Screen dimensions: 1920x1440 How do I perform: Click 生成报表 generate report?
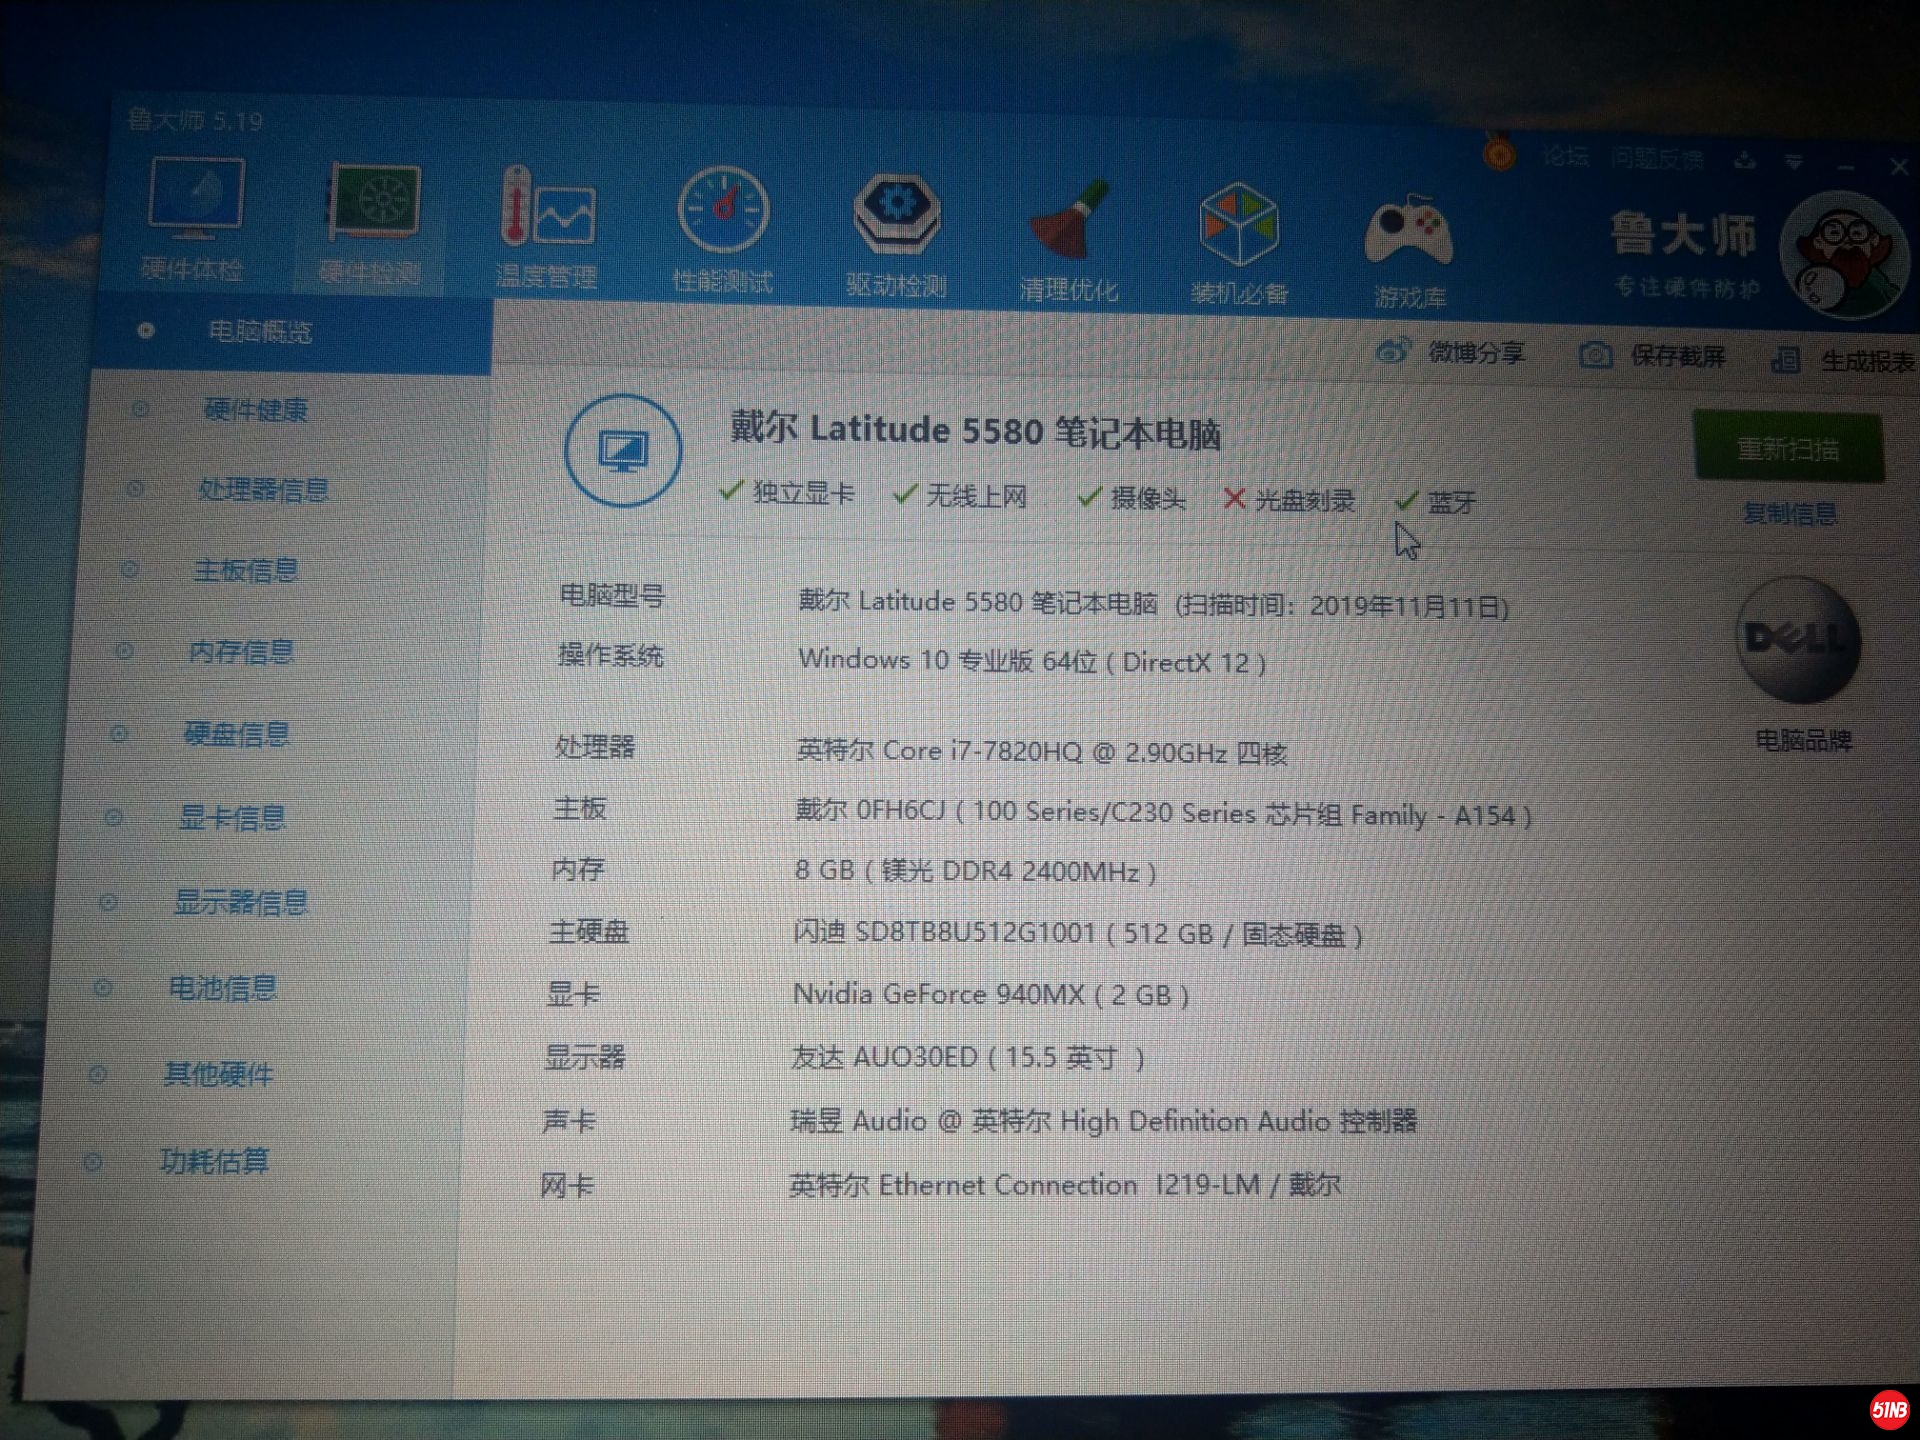click(x=1865, y=361)
